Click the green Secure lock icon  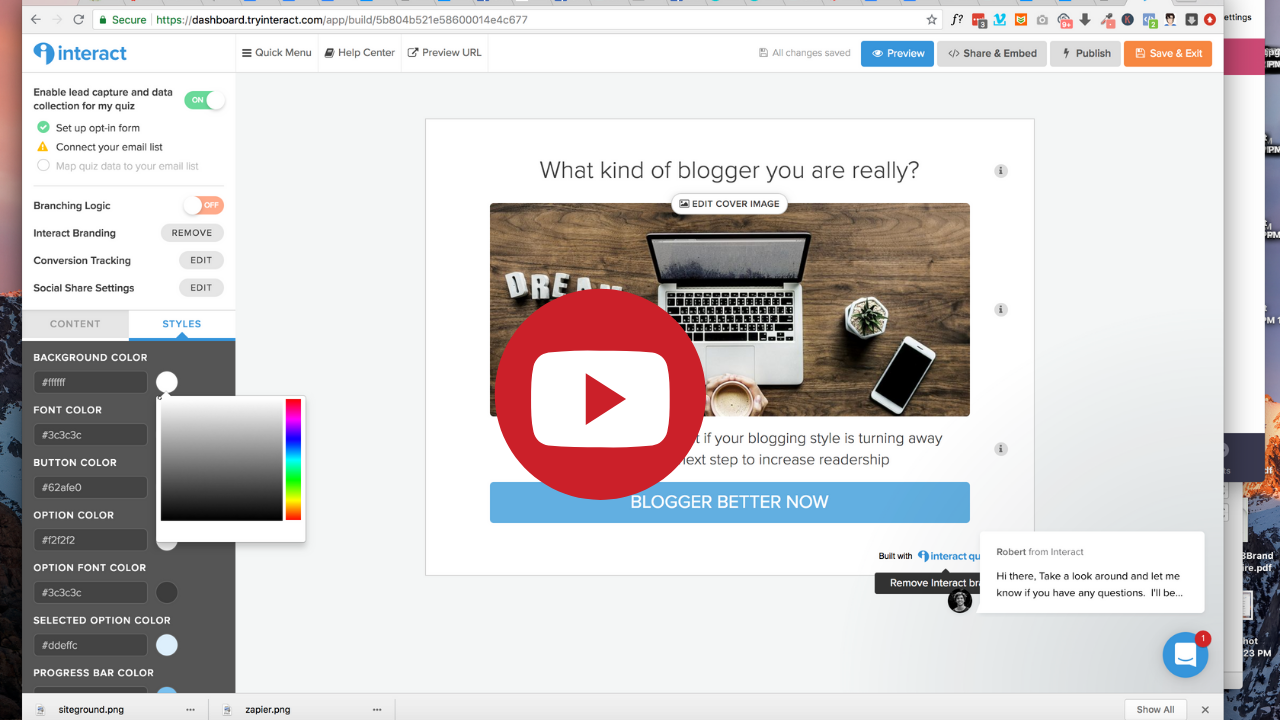(103, 20)
